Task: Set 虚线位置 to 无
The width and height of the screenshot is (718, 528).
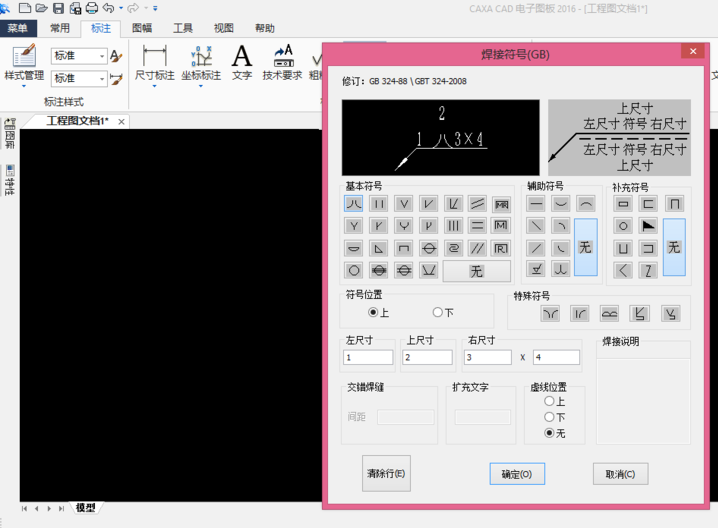Action: click(x=555, y=433)
